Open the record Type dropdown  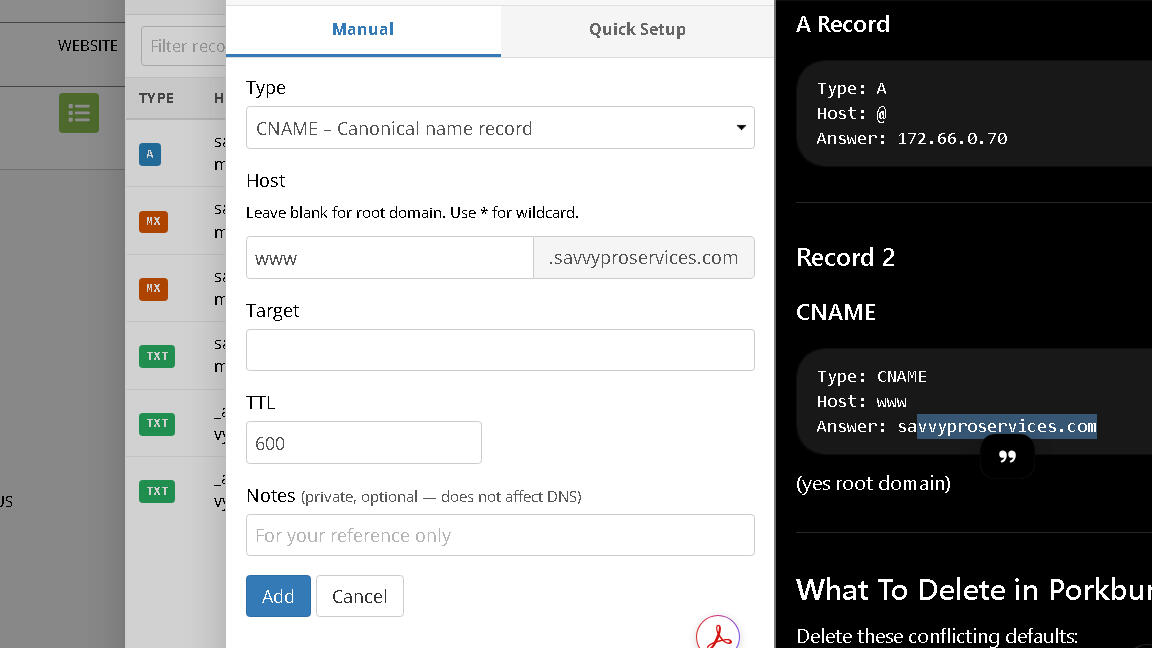pyautogui.click(x=499, y=128)
